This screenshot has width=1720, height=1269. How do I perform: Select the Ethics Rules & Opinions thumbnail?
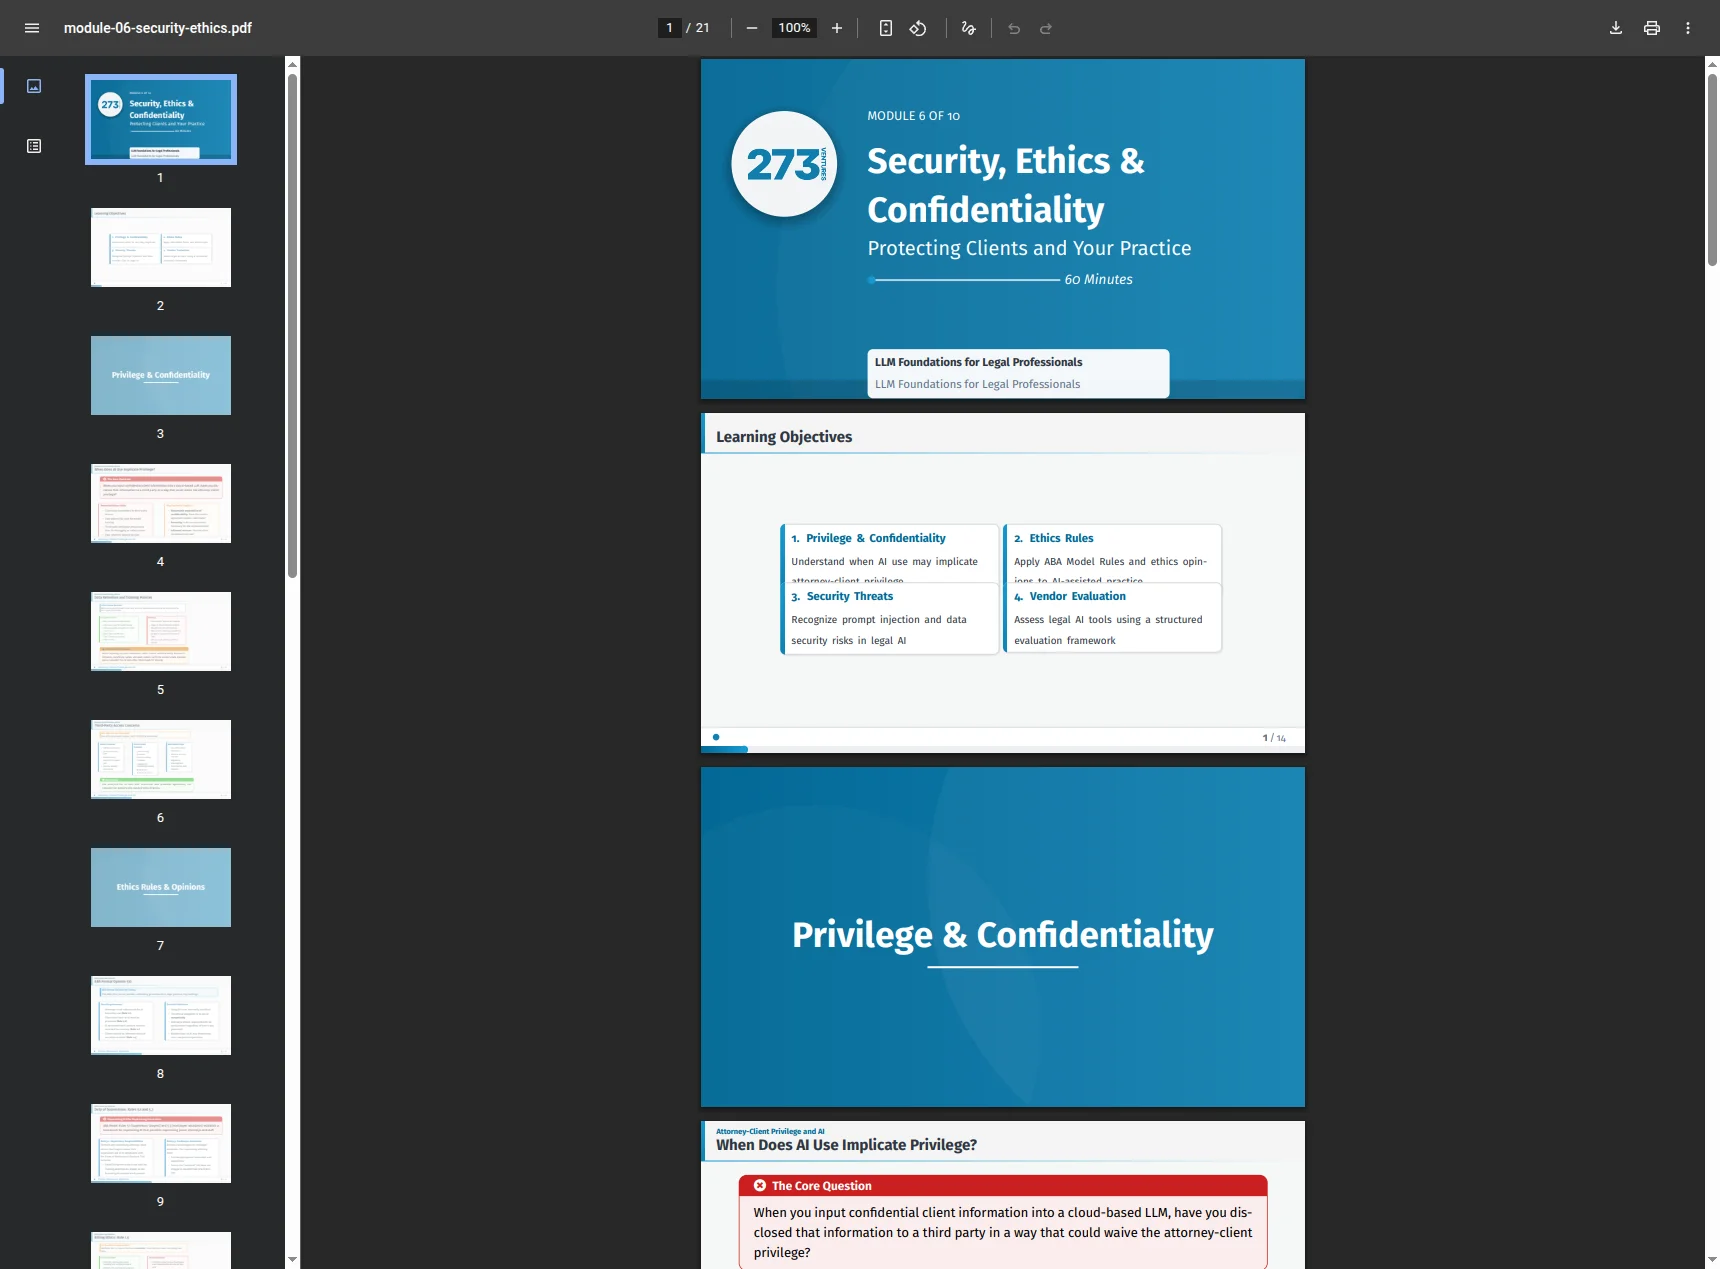coord(160,887)
